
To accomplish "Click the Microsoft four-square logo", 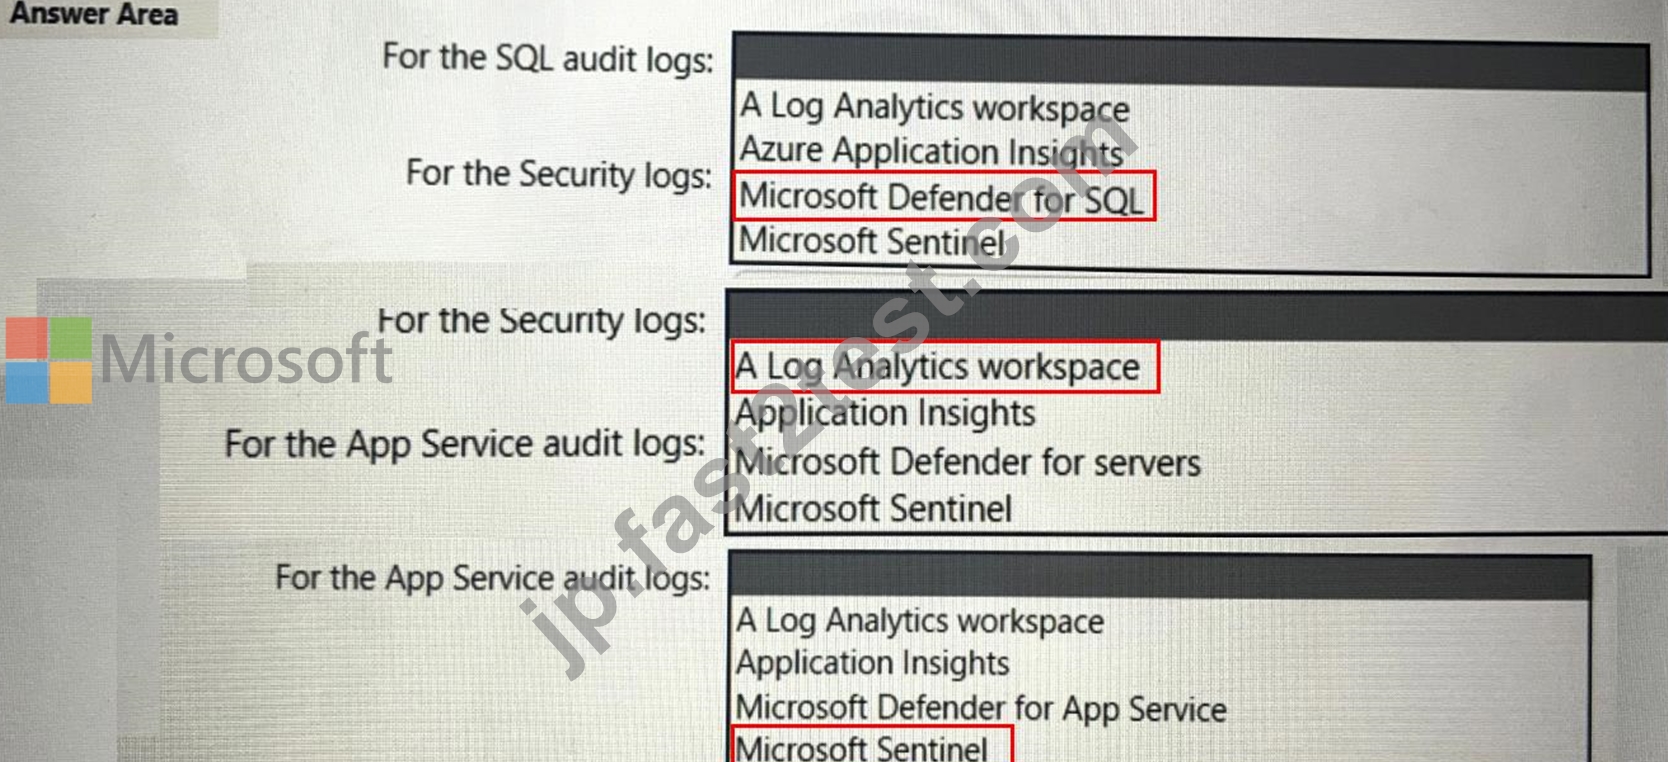I will point(48,360).
